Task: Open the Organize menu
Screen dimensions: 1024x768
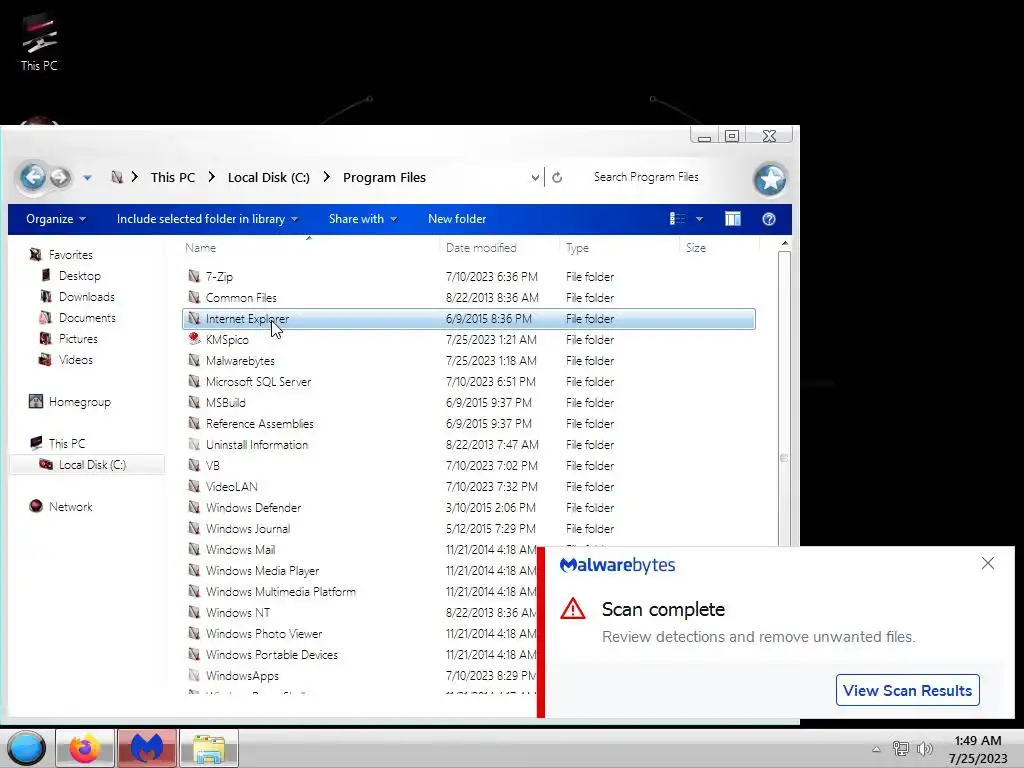Action: coord(56,219)
